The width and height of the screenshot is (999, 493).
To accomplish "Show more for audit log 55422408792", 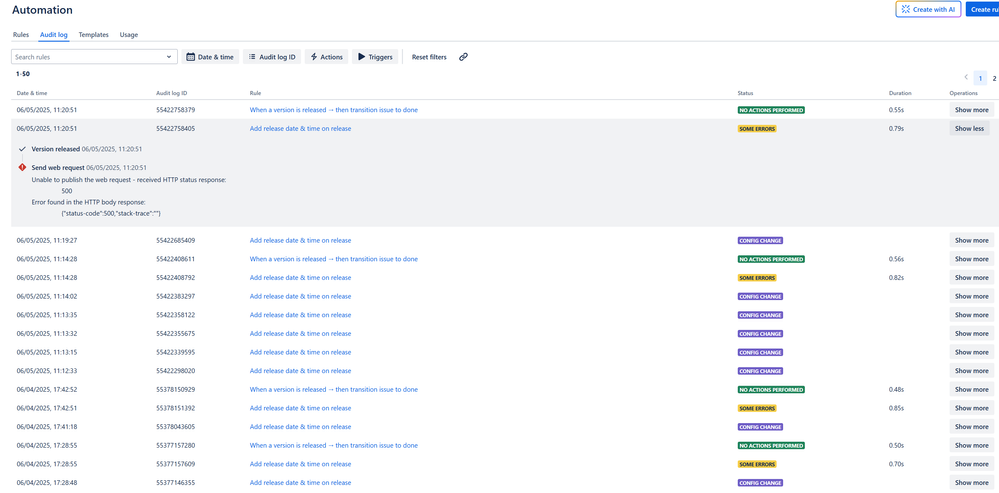I will pos(972,278).
